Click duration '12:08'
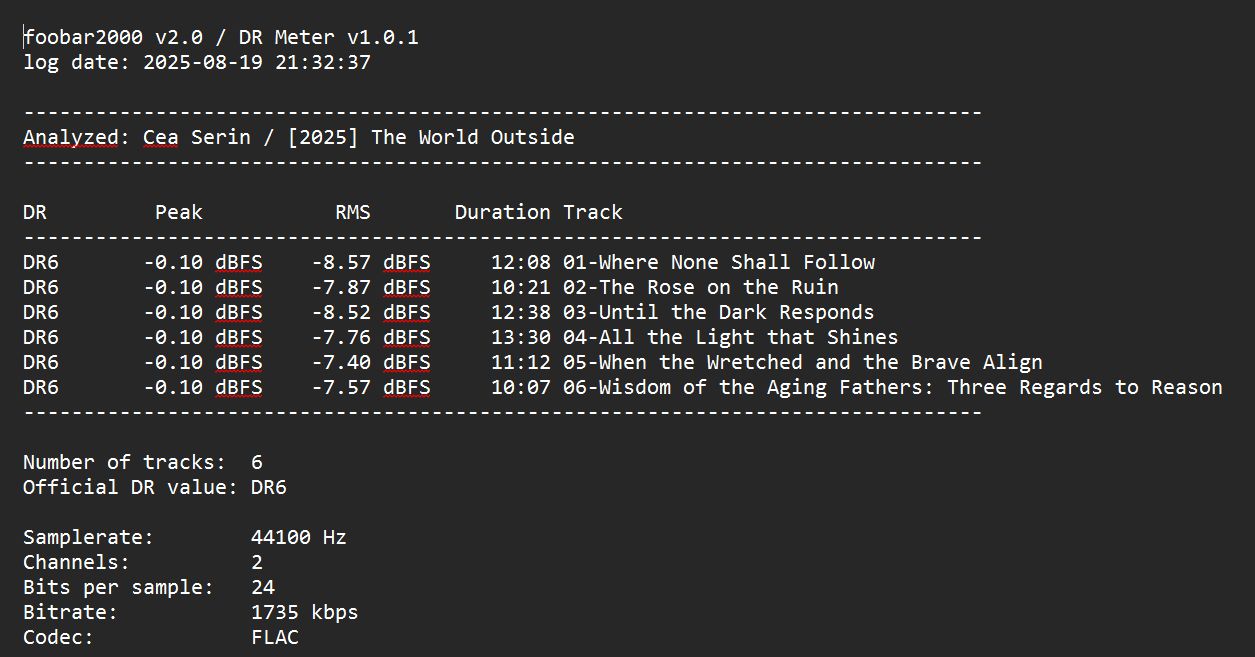Image resolution: width=1255 pixels, height=657 pixels. tap(521, 262)
